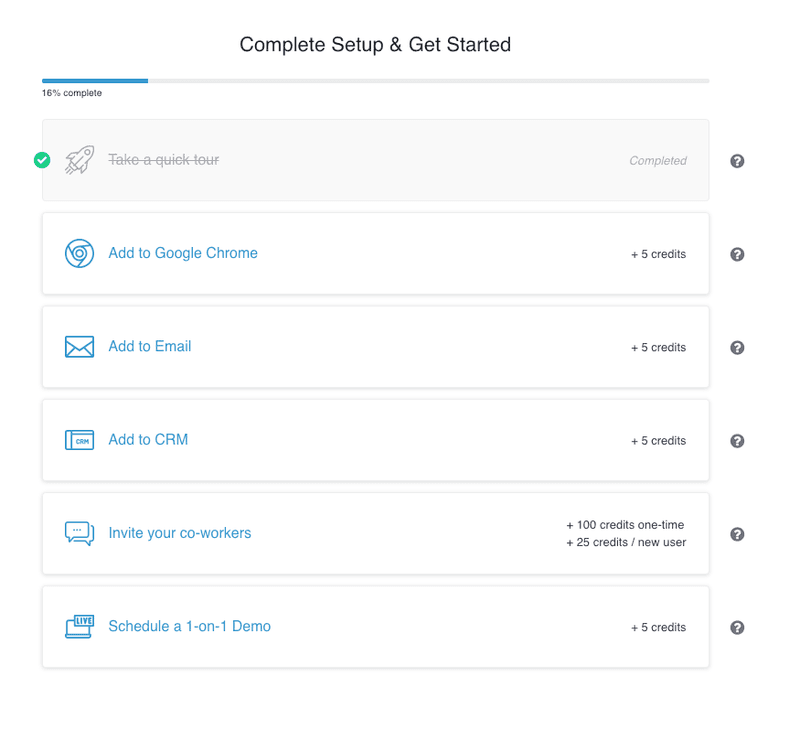
Task: Click the rocket icon for quick tour
Action: click(x=79, y=161)
